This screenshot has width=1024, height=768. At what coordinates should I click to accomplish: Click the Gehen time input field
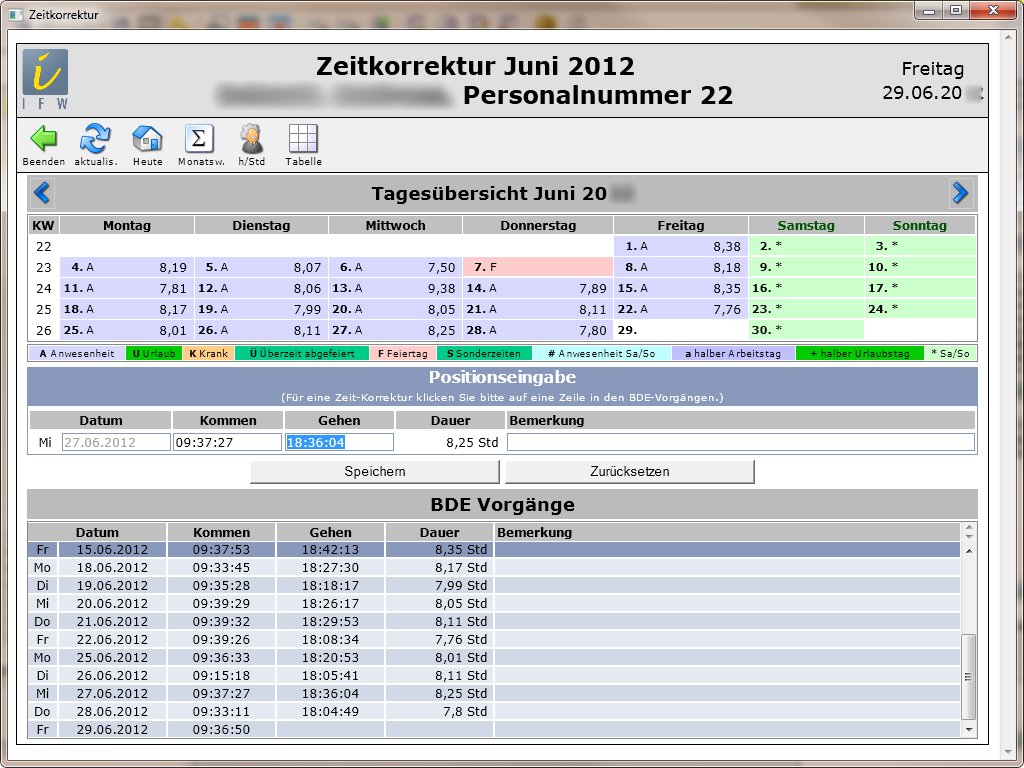click(x=339, y=442)
